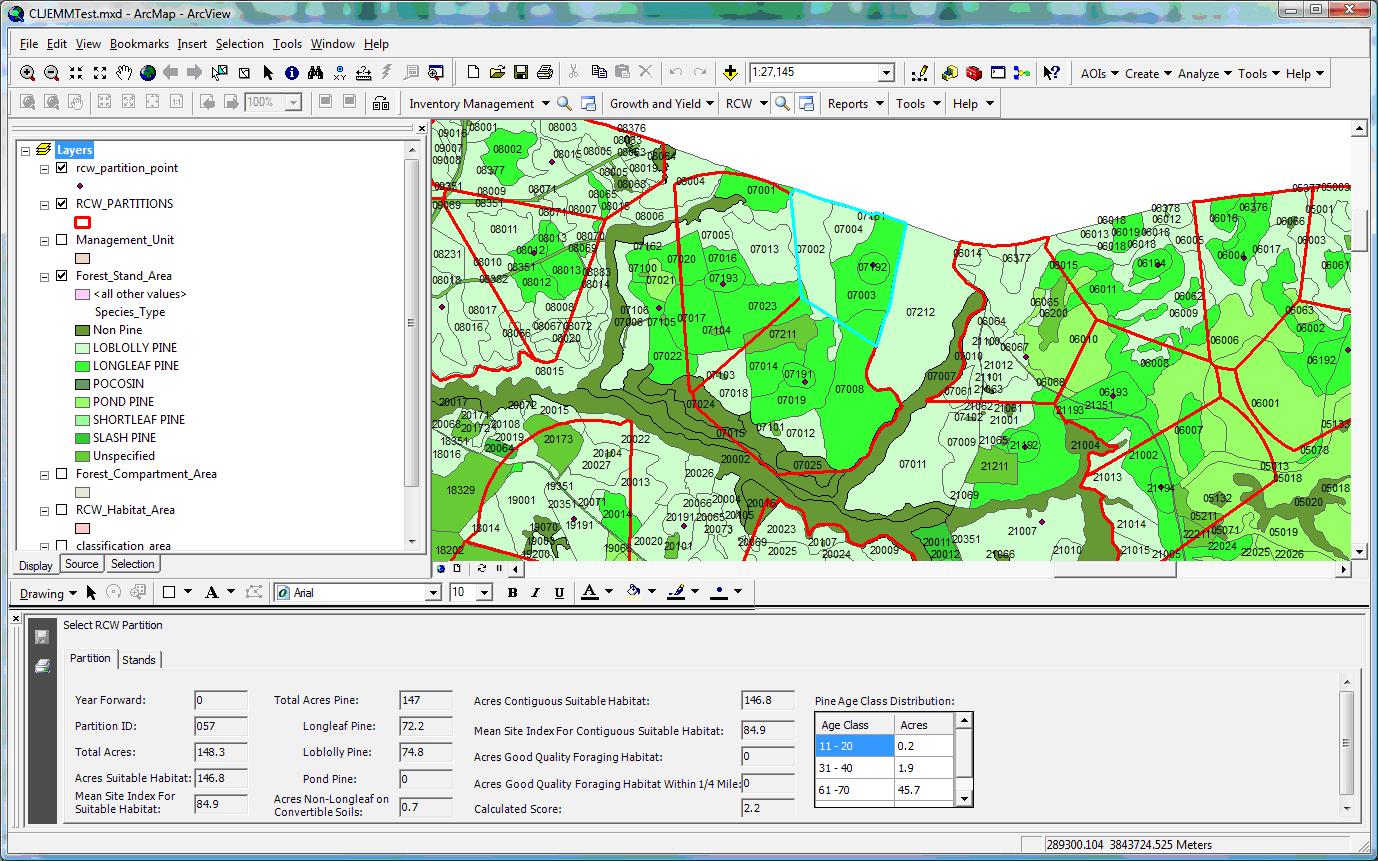Click the Partition ID field
The image size is (1378, 861).
pos(220,726)
